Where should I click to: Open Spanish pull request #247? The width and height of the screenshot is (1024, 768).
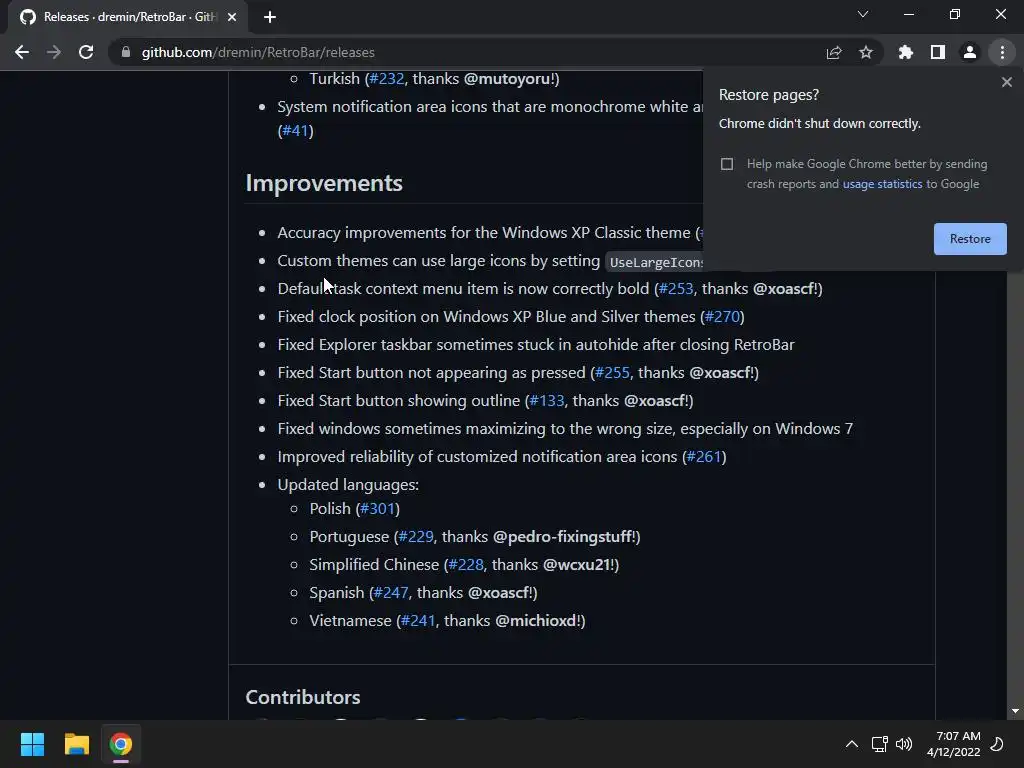(391, 593)
